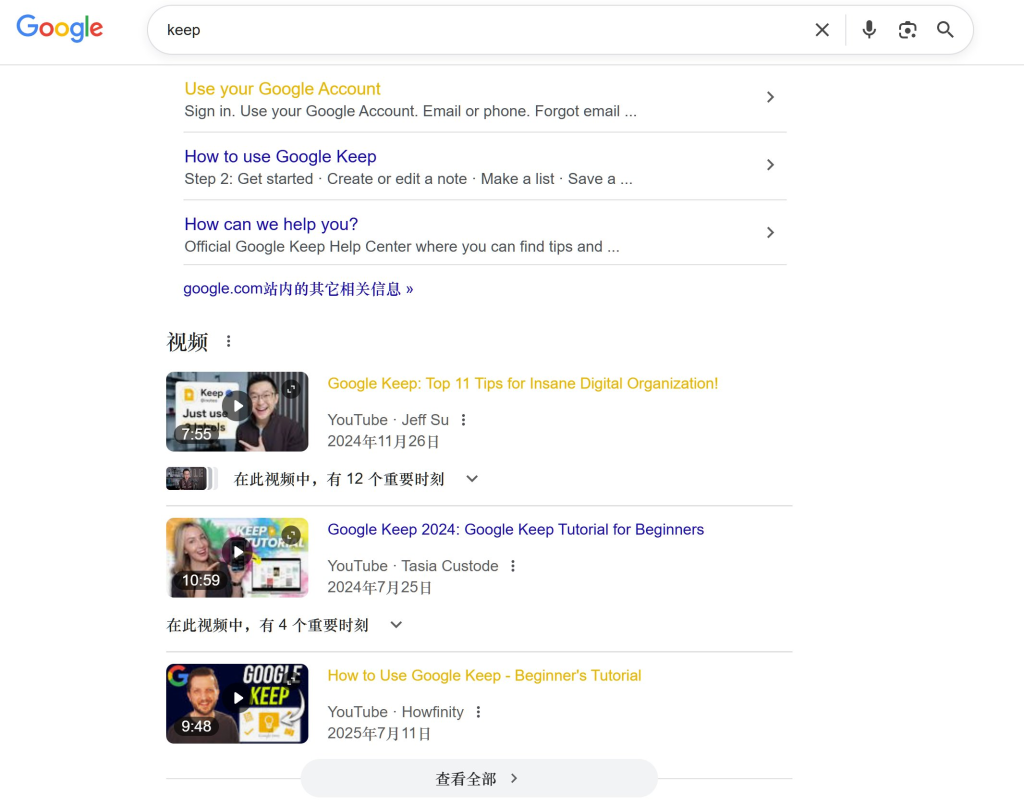
Task: Click the 查看全部 button
Action: (x=479, y=778)
